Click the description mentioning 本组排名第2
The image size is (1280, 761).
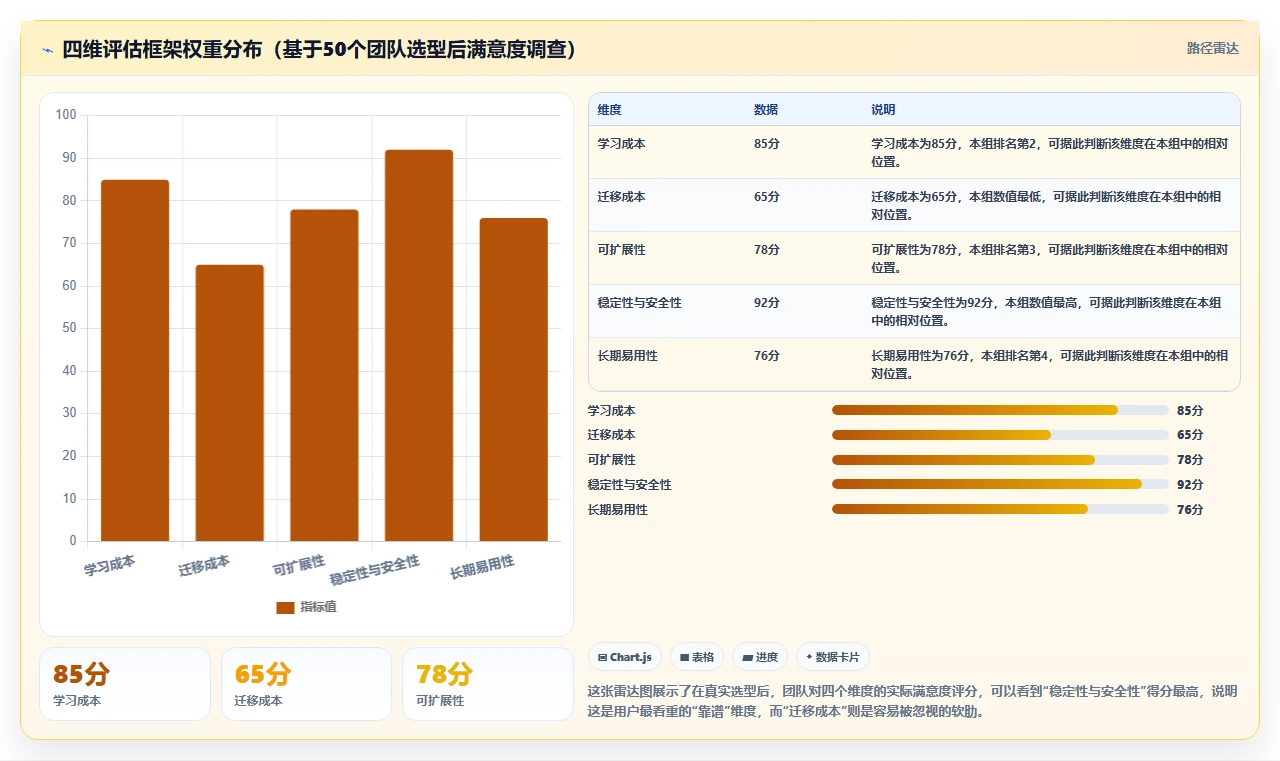[1050, 153]
